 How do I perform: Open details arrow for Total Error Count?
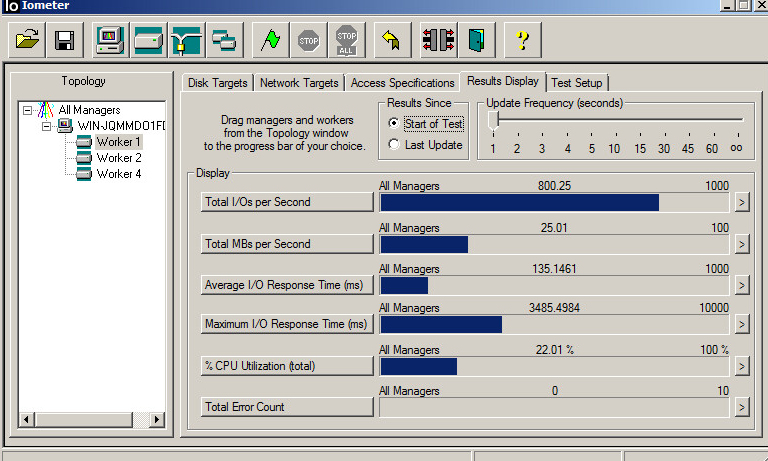click(742, 407)
